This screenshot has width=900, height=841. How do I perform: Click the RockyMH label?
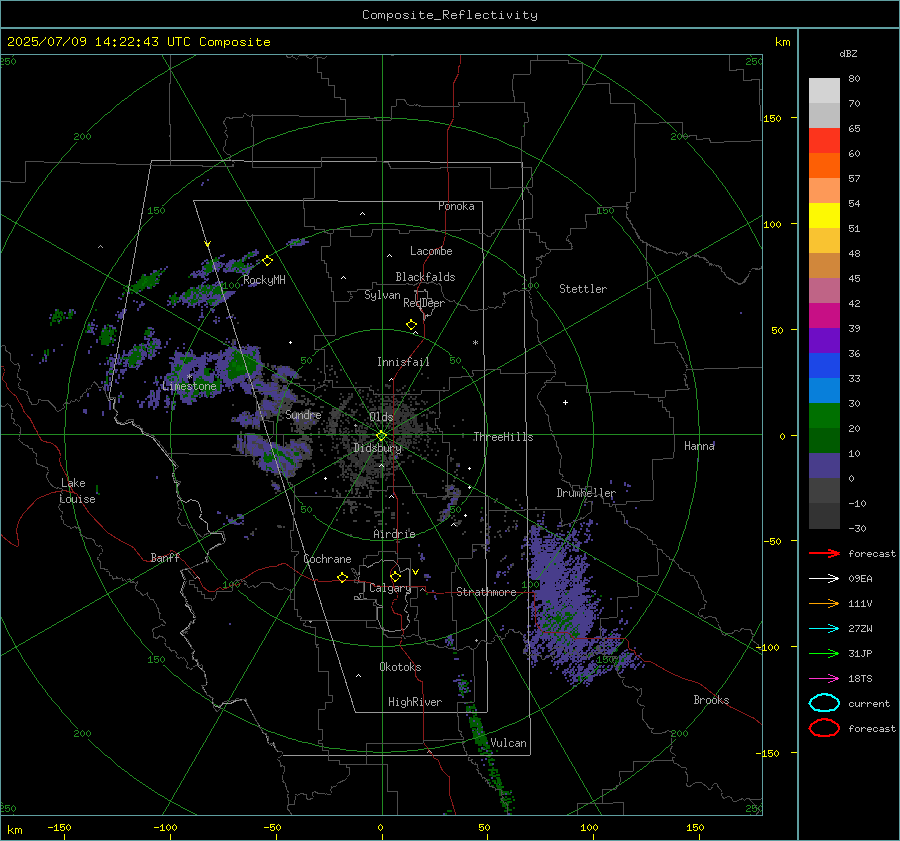pos(264,280)
